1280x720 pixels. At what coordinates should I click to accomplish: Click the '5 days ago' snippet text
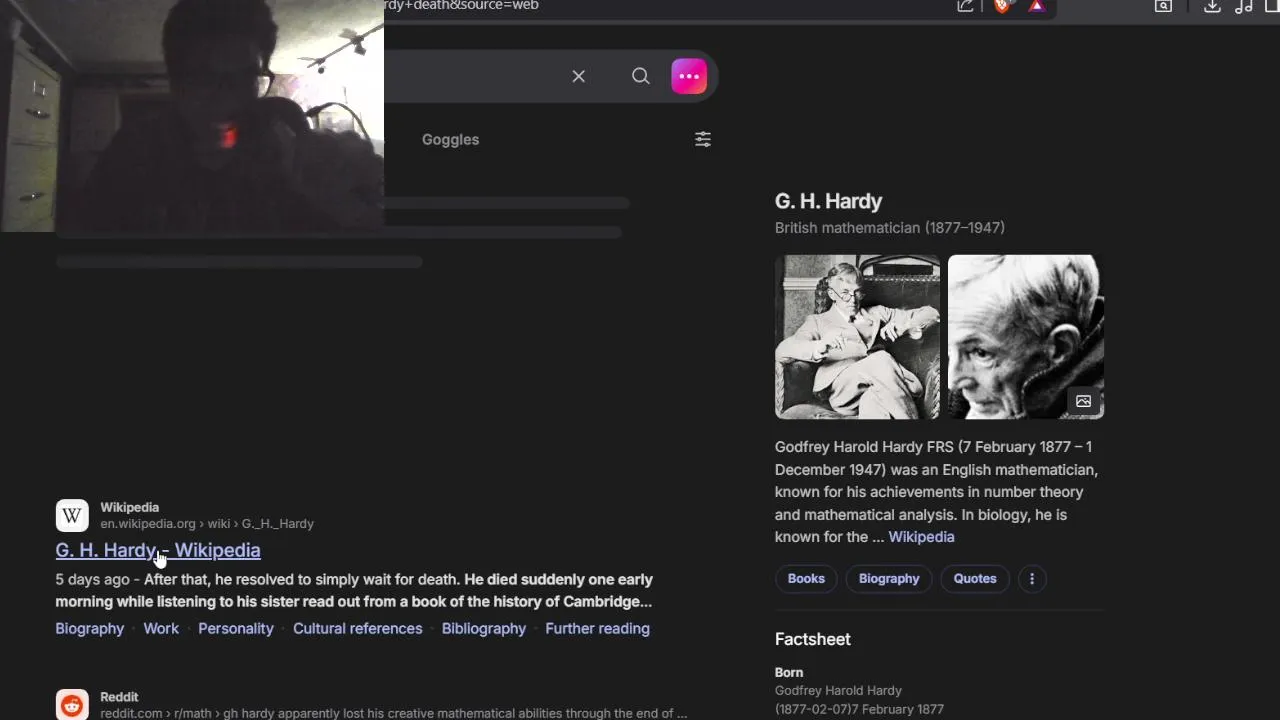[92, 579]
